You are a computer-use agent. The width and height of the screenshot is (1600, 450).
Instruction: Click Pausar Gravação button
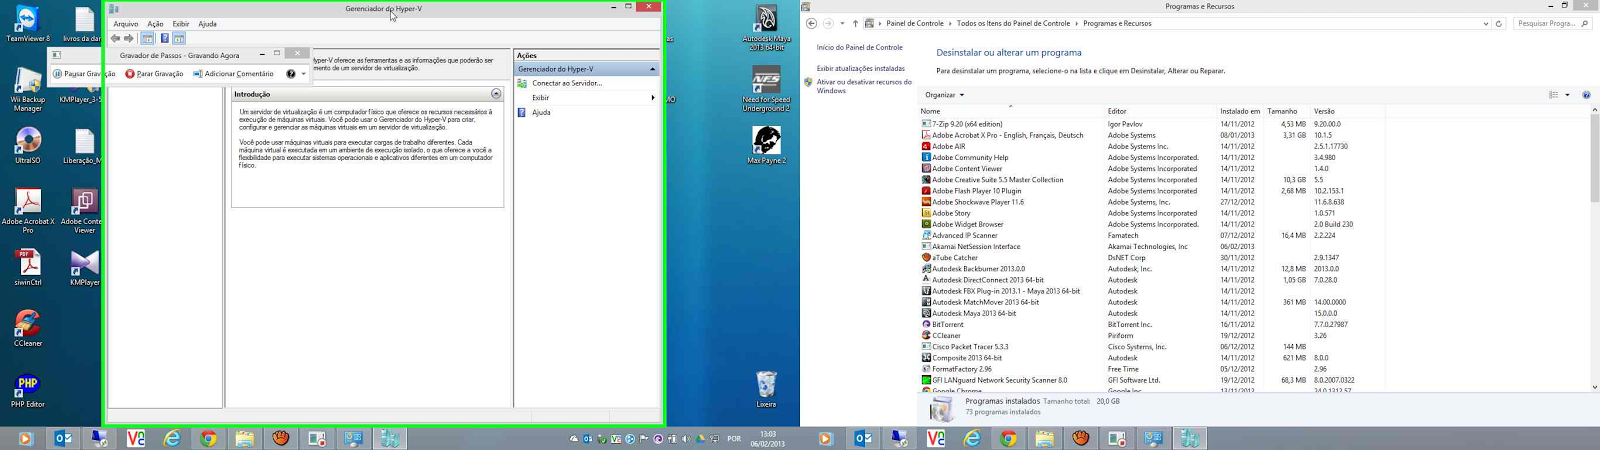(83, 73)
